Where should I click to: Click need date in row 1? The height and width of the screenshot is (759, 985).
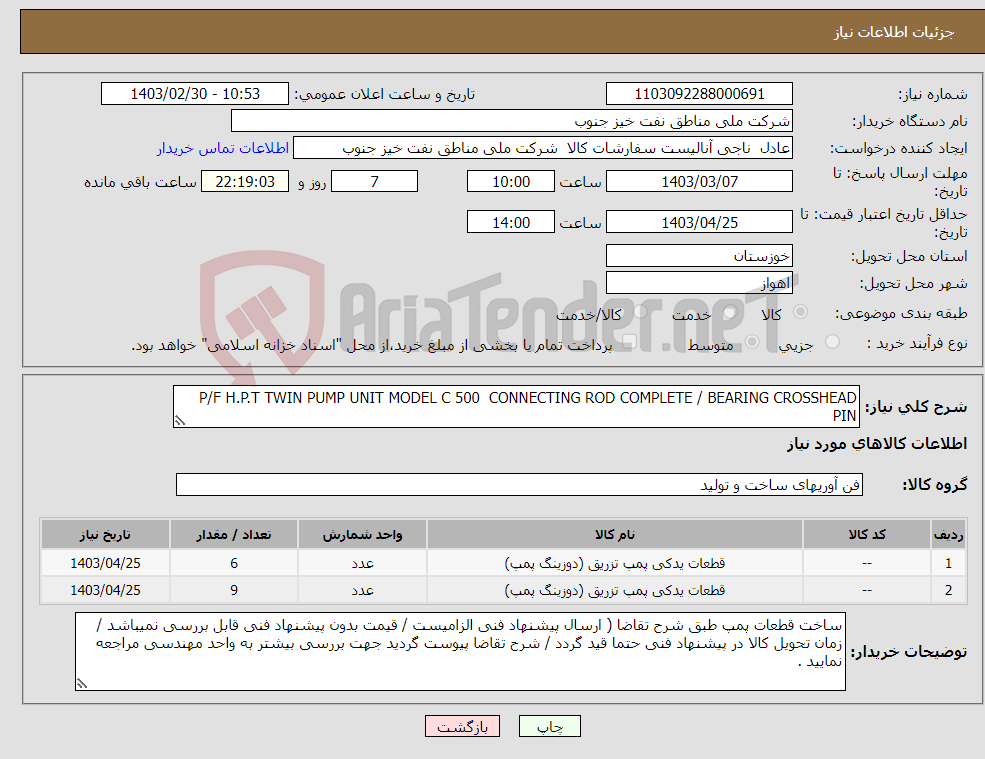105,563
